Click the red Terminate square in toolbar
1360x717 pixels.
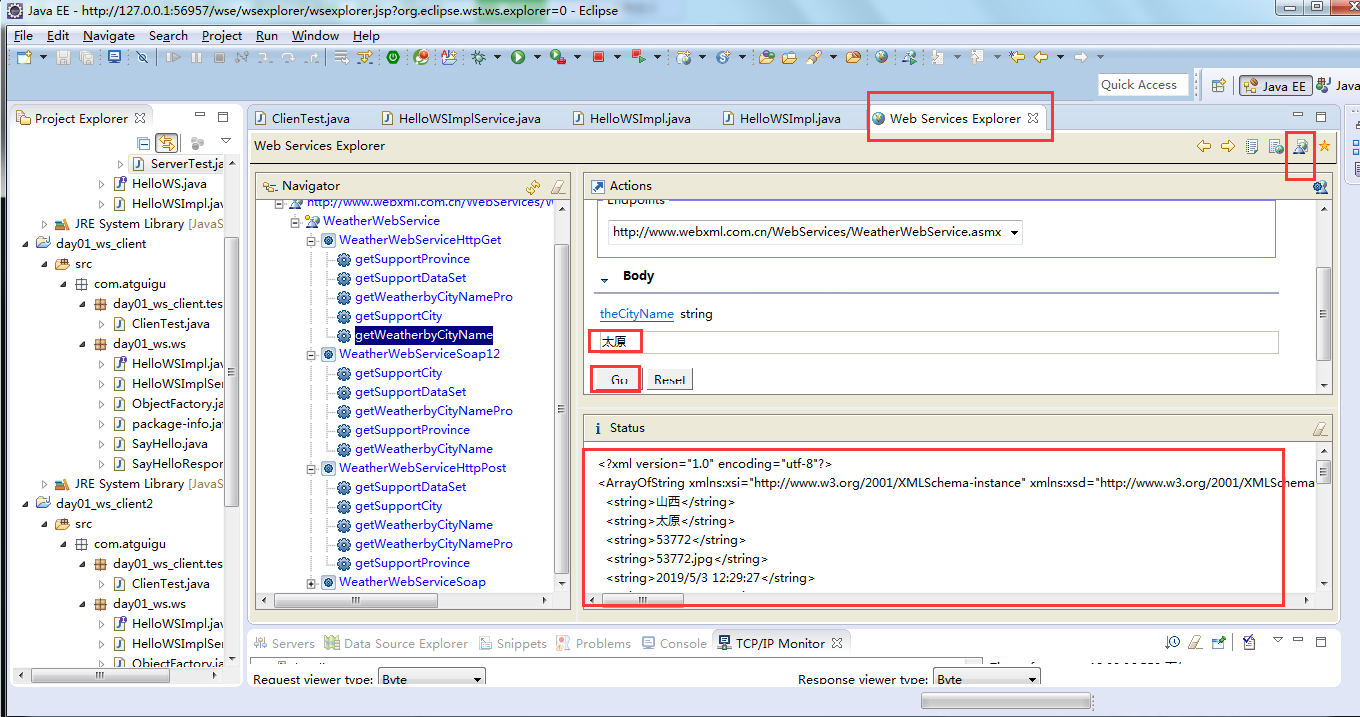click(x=598, y=57)
